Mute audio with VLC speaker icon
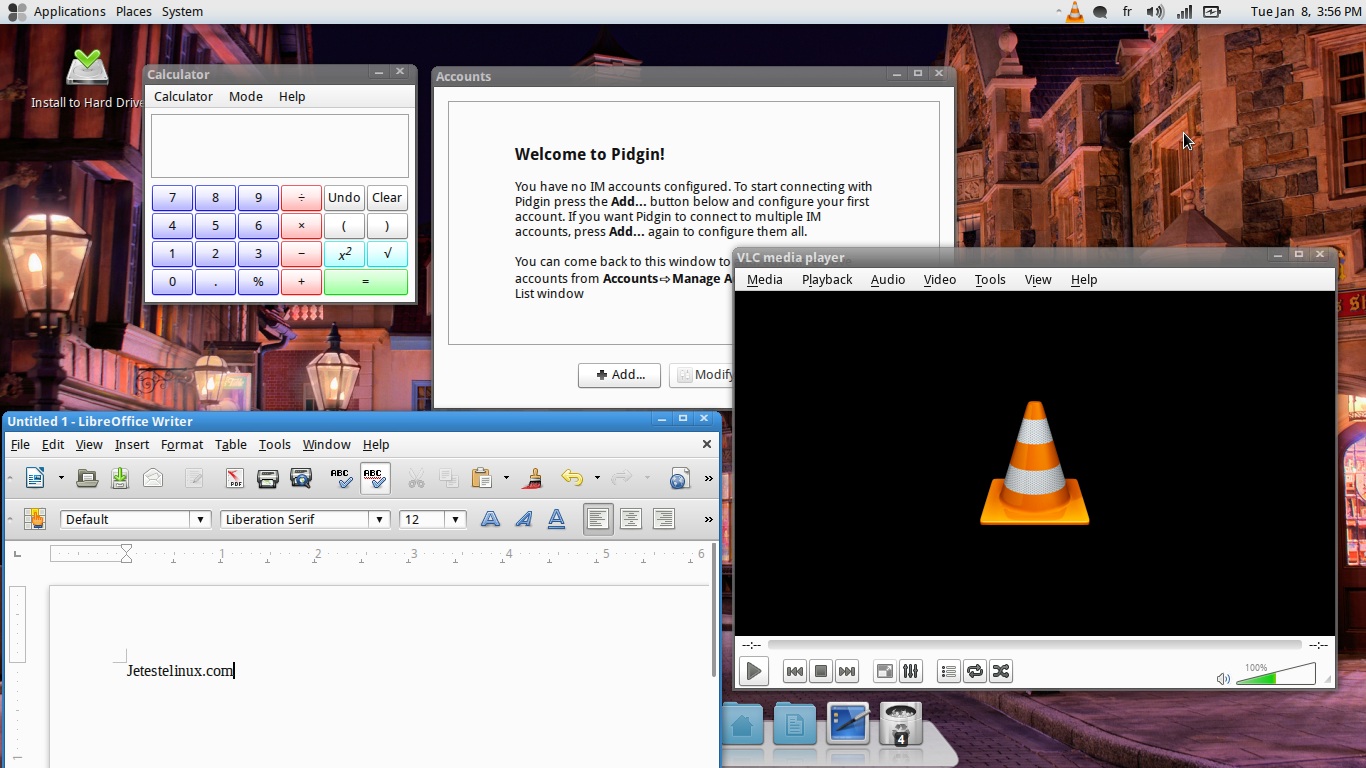The width and height of the screenshot is (1366, 768). pos(1223,679)
